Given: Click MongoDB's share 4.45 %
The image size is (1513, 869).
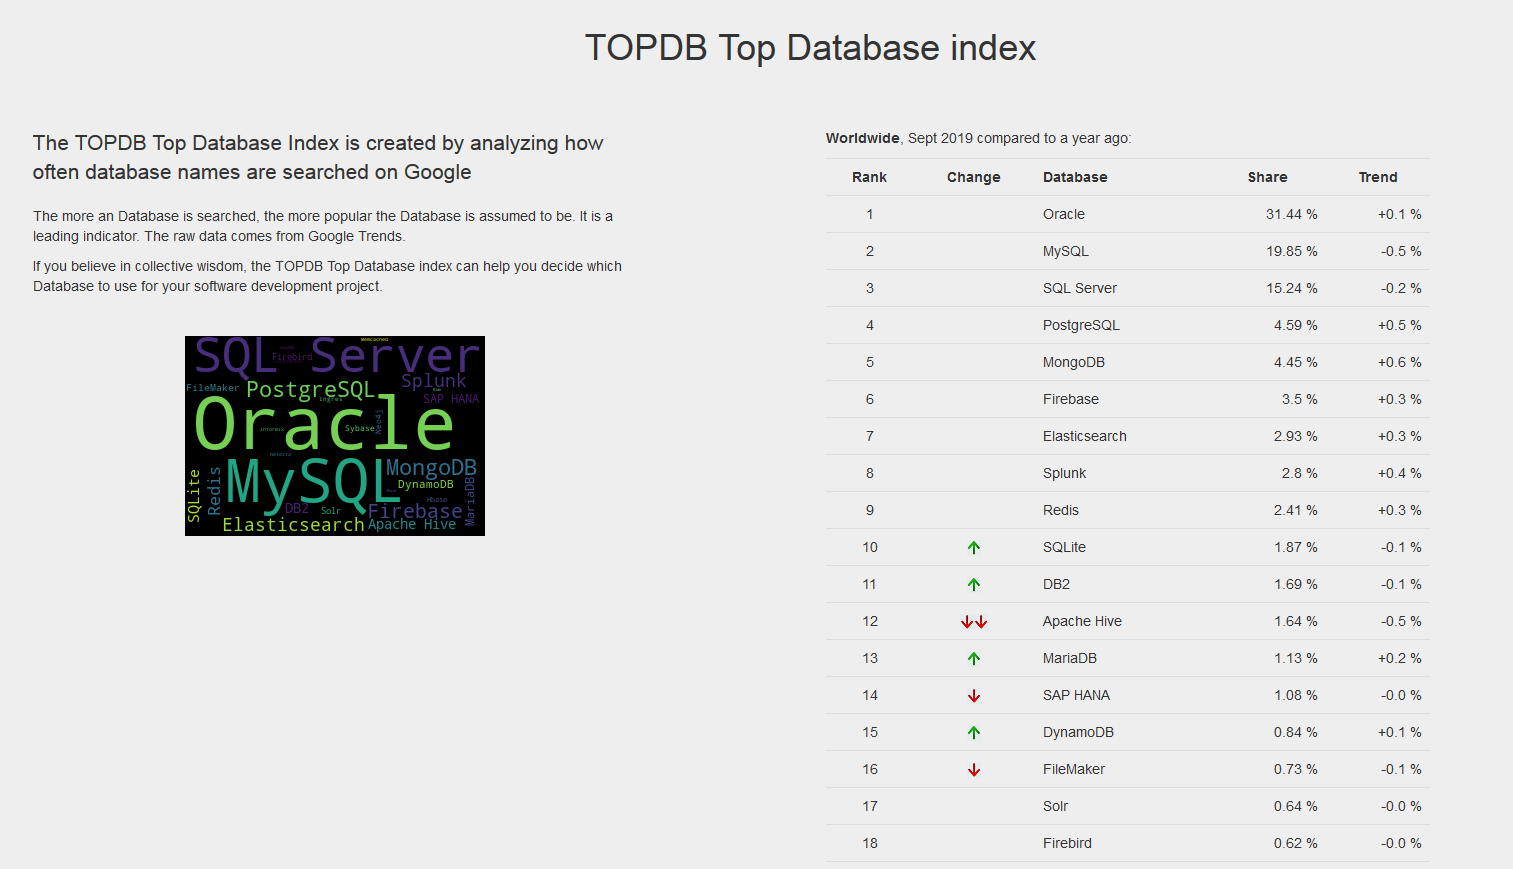Looking at the screenshot, I should tap(1296, 362).
